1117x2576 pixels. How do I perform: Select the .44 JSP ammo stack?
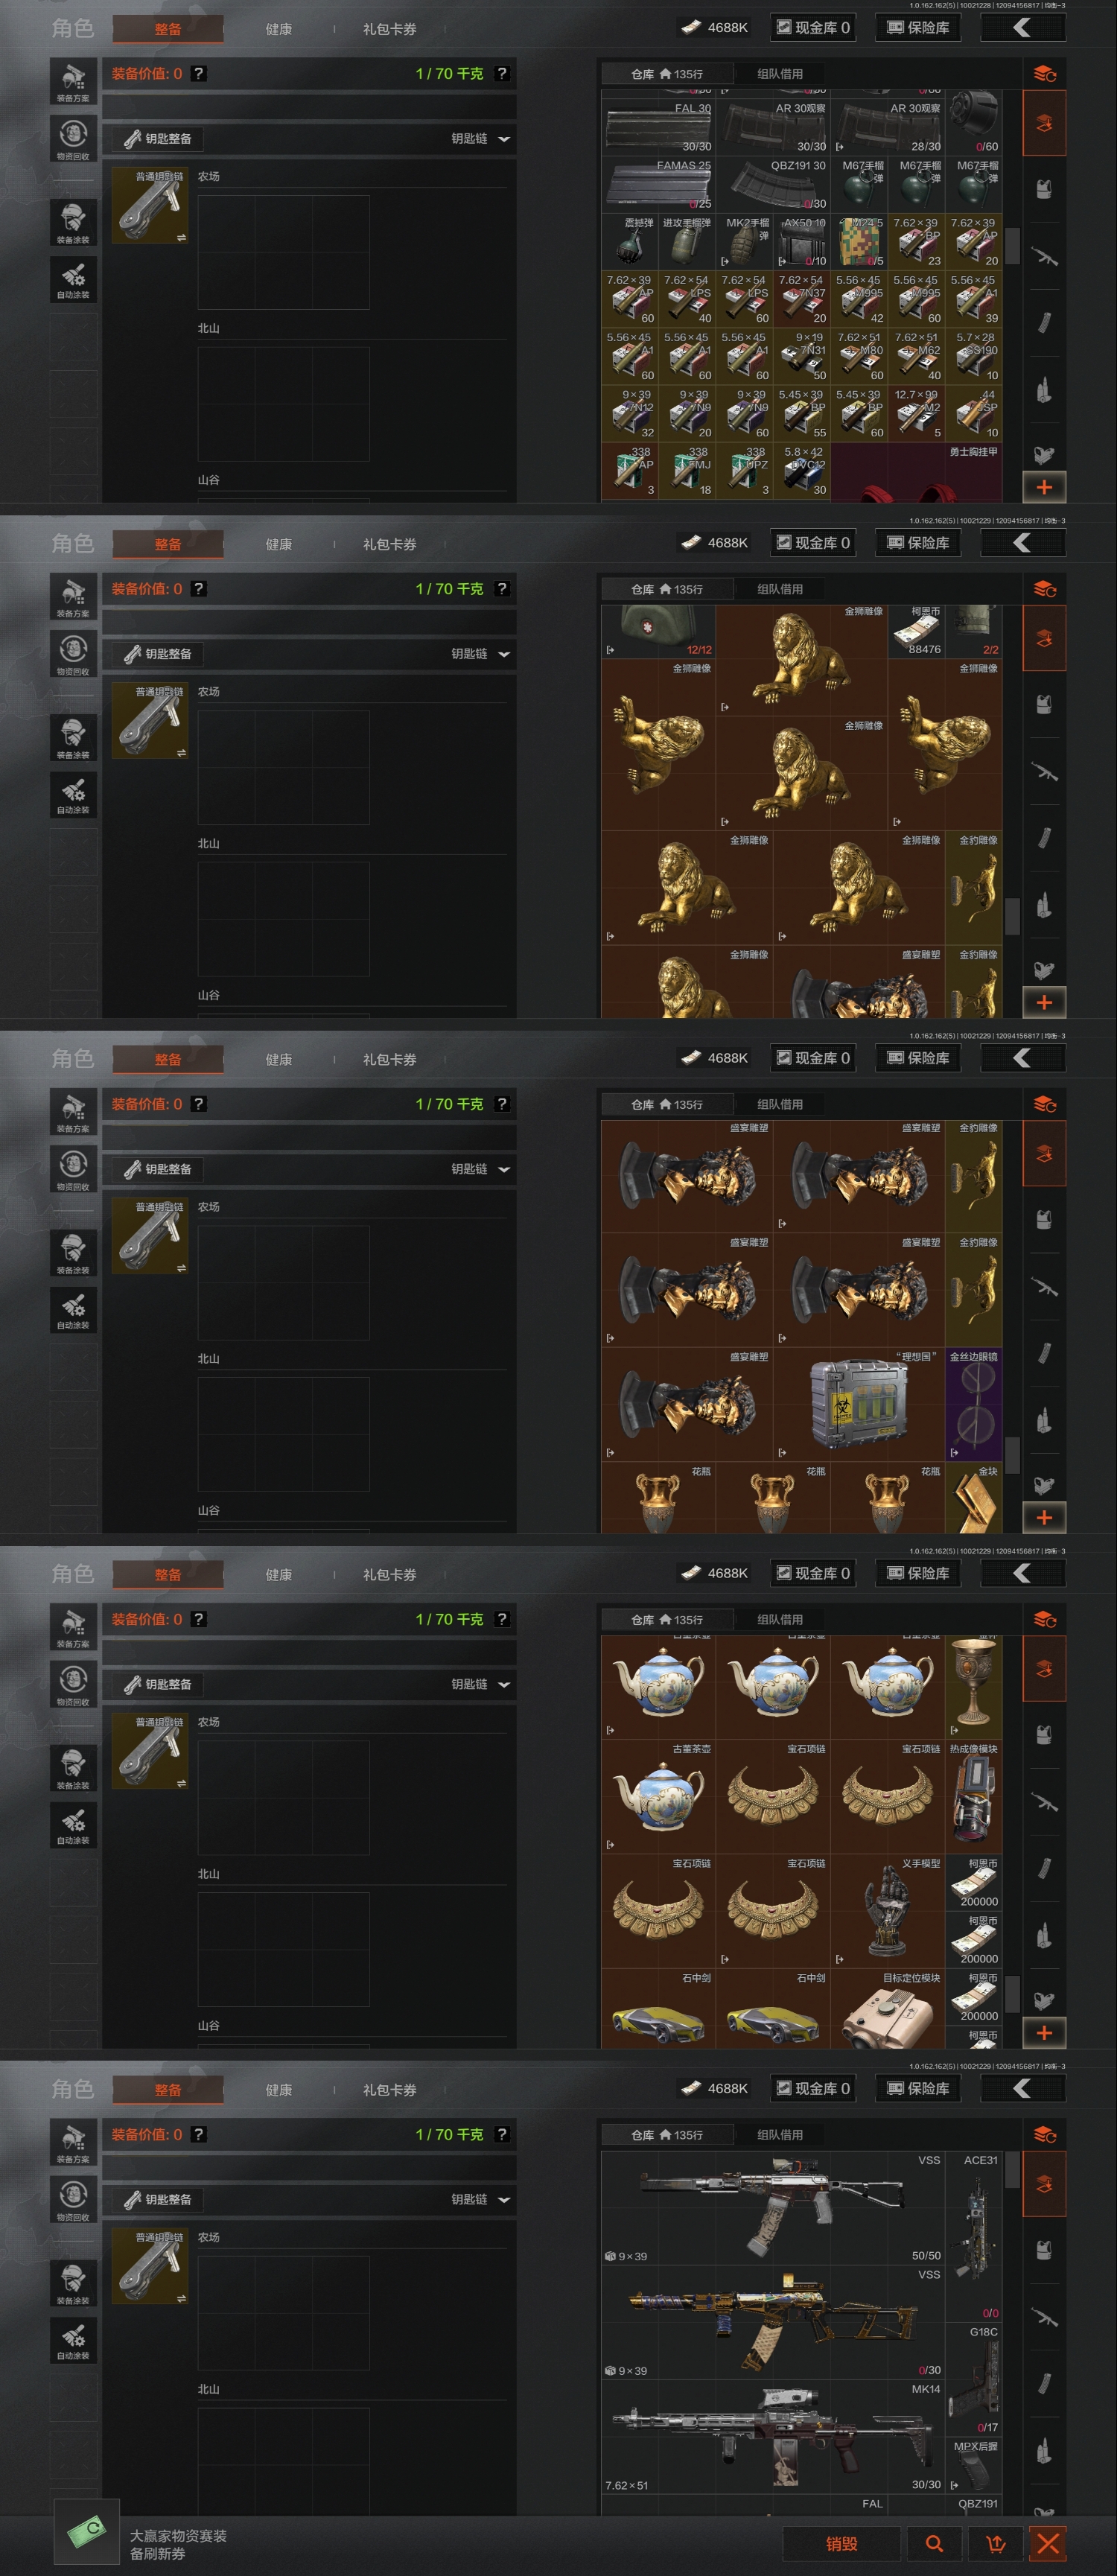(x=974, y=413)
